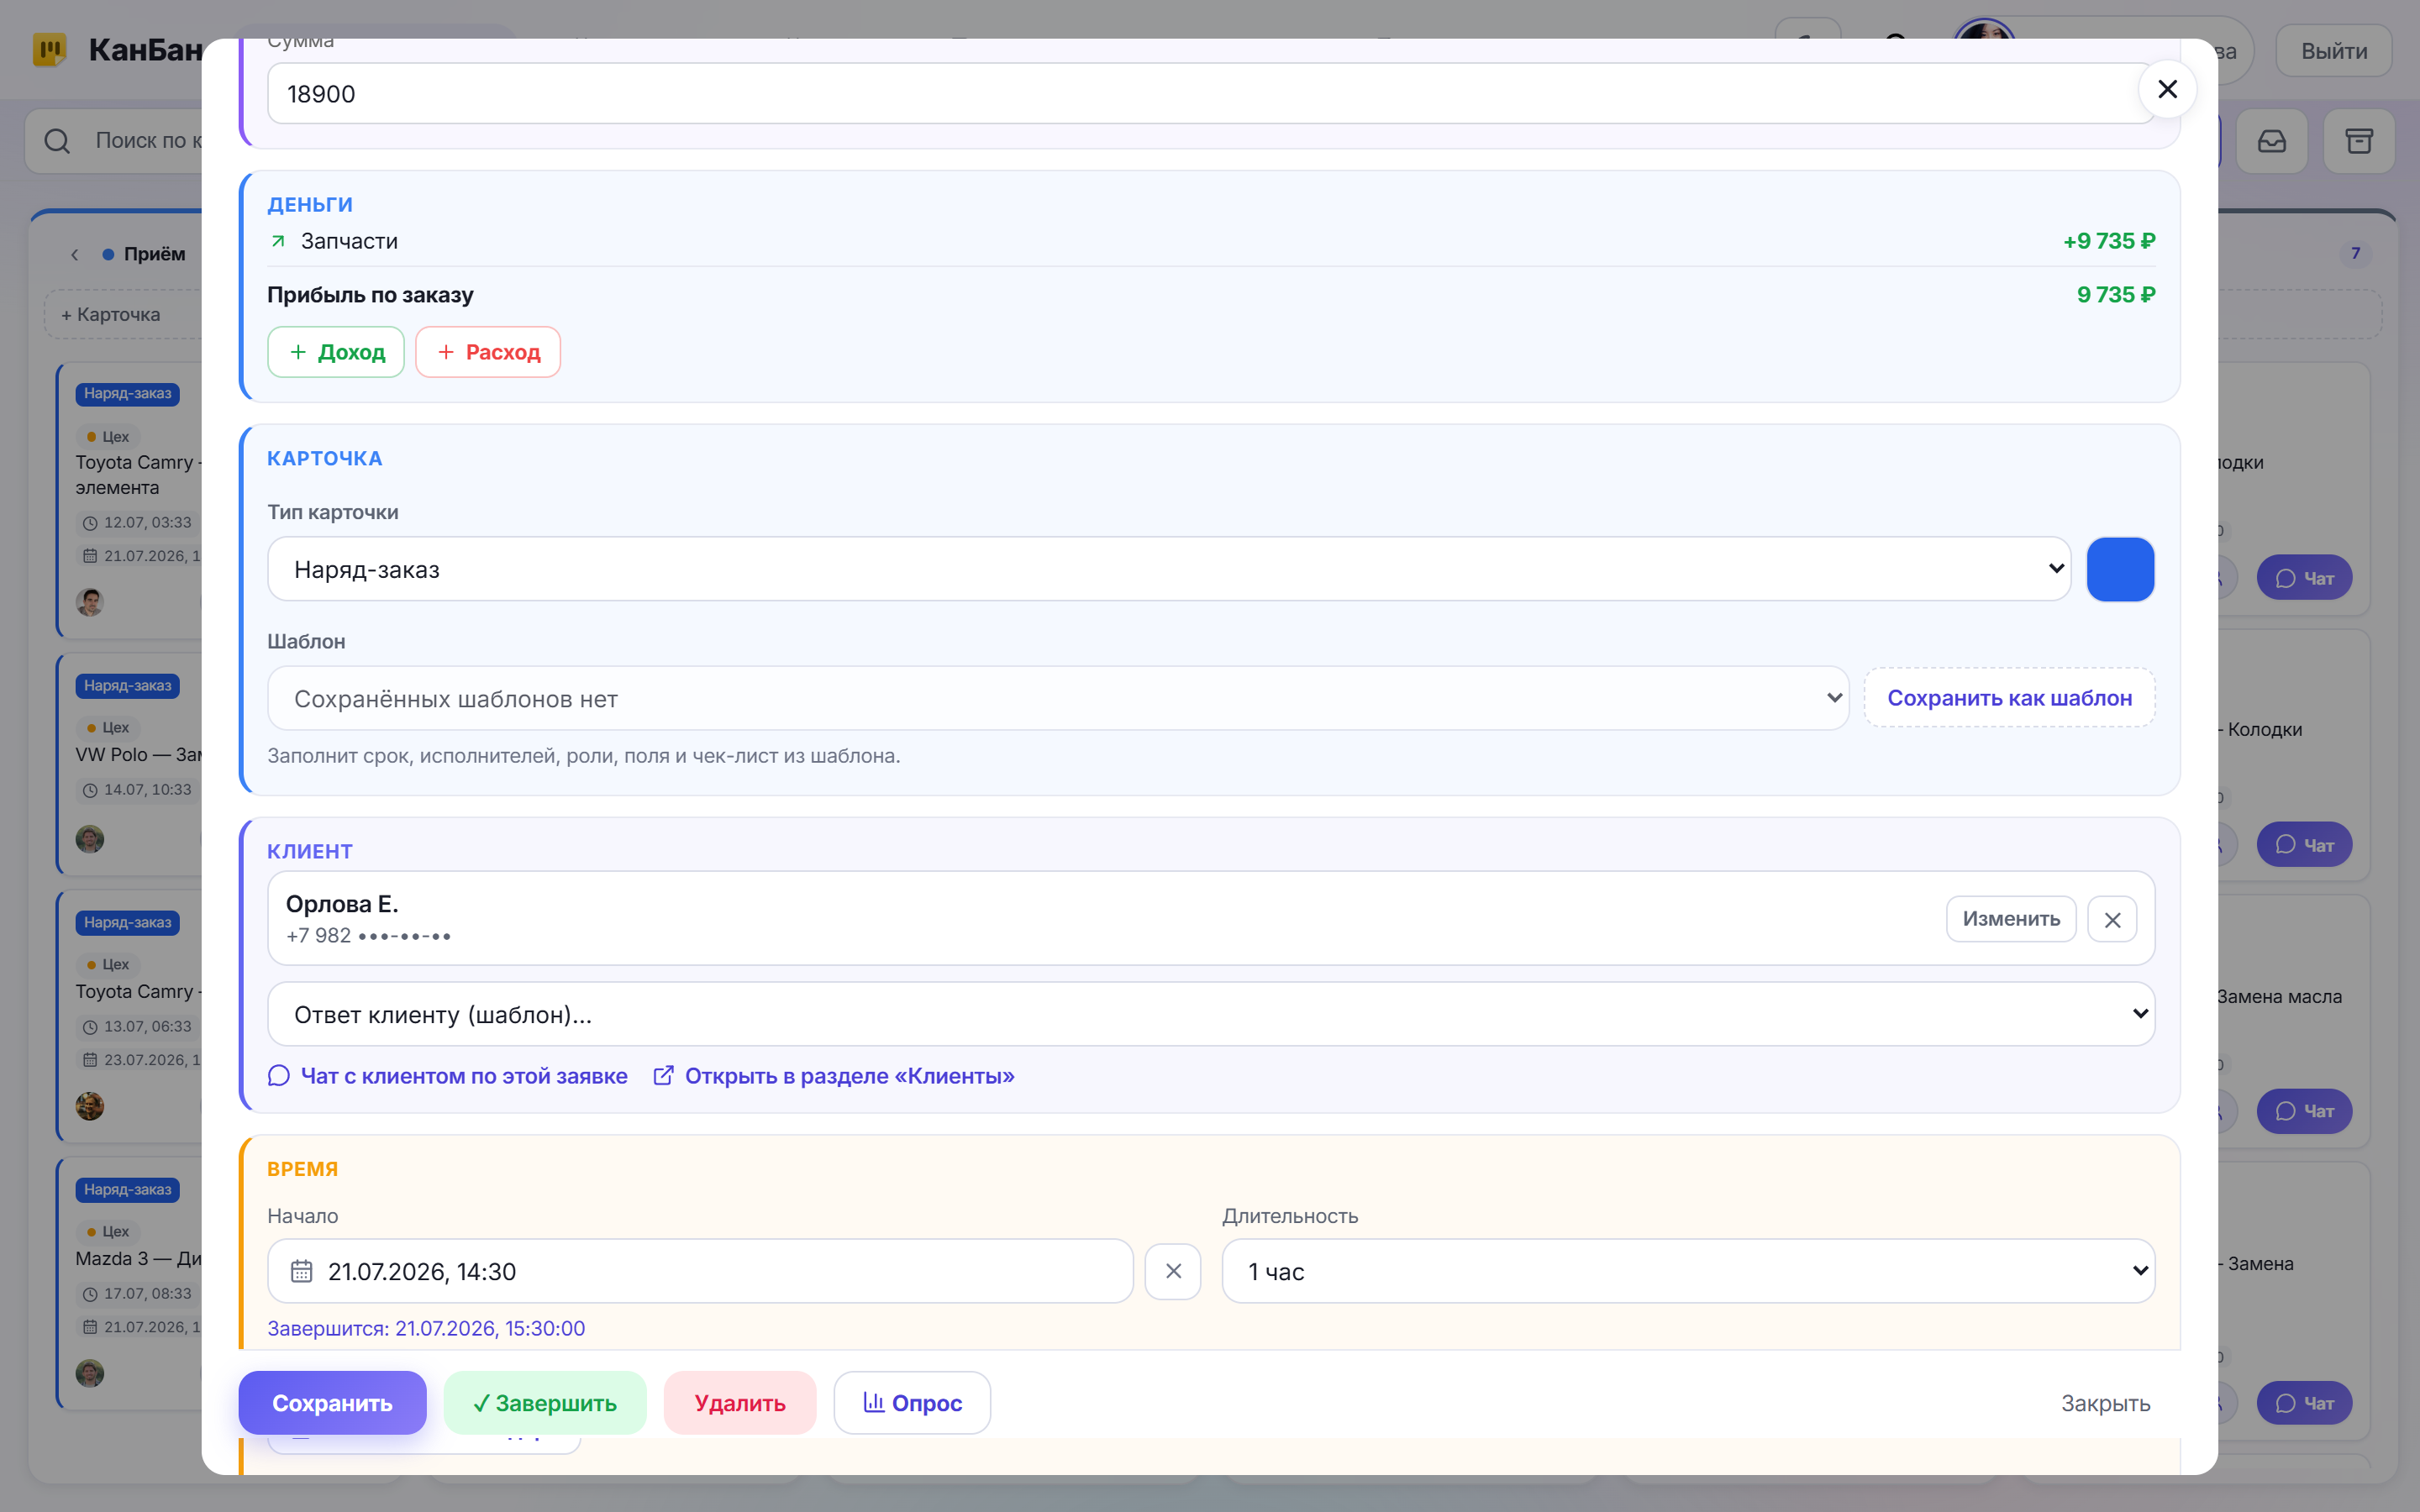Image resolution: width=2420 pixels, height=1512 pixels.
Task: Clear the start date with X icon
Action: pos(1173,1271)
